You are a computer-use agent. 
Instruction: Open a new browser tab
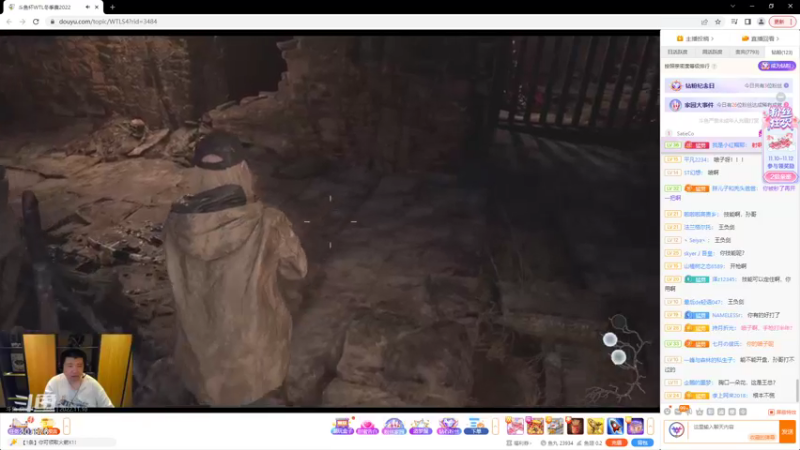(112, 7)
